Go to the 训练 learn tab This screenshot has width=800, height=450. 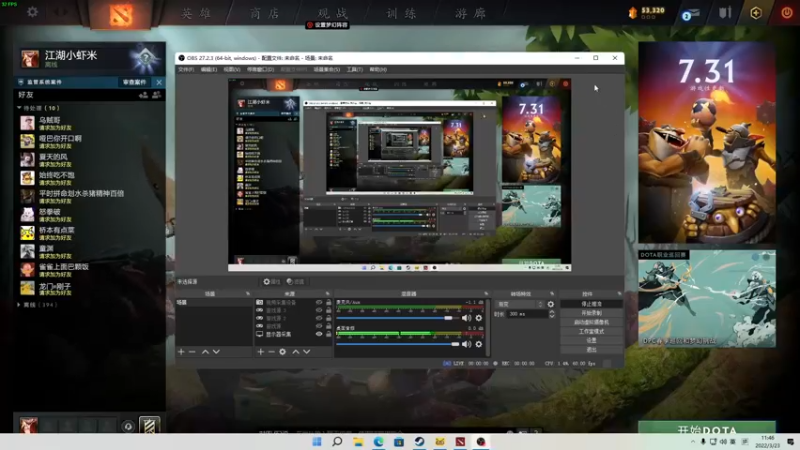pos(402,13)
